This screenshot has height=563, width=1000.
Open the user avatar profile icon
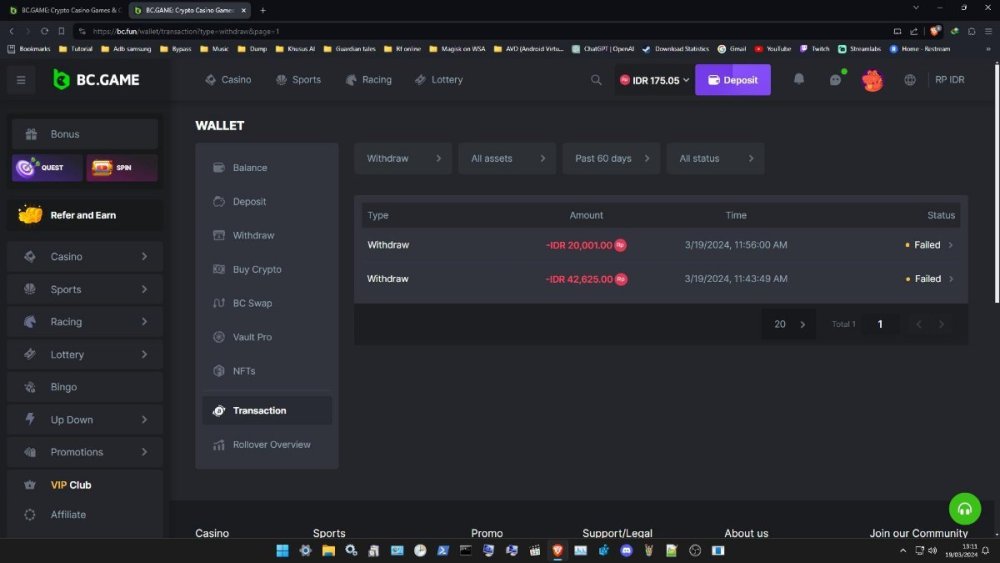pos(872,80)
